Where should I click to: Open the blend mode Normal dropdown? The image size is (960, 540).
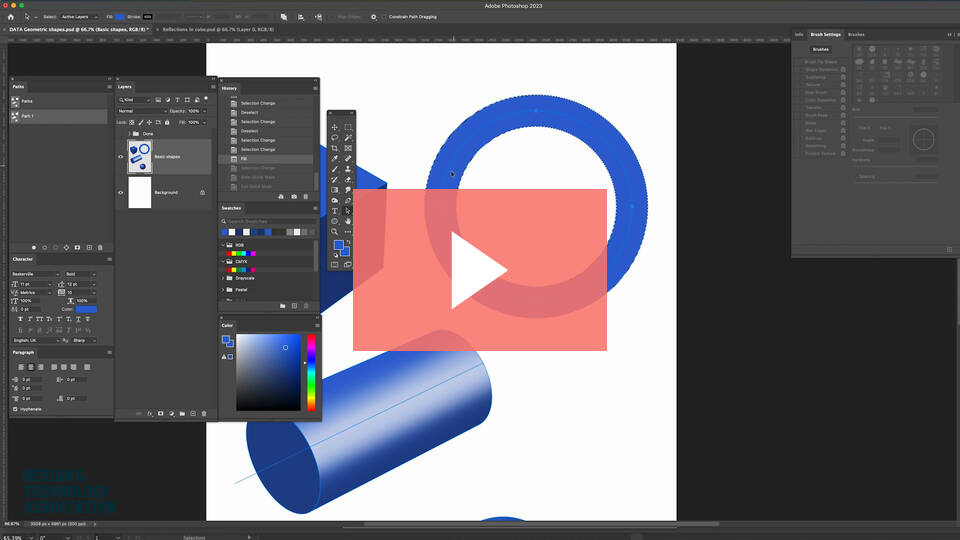pos(142,111)
